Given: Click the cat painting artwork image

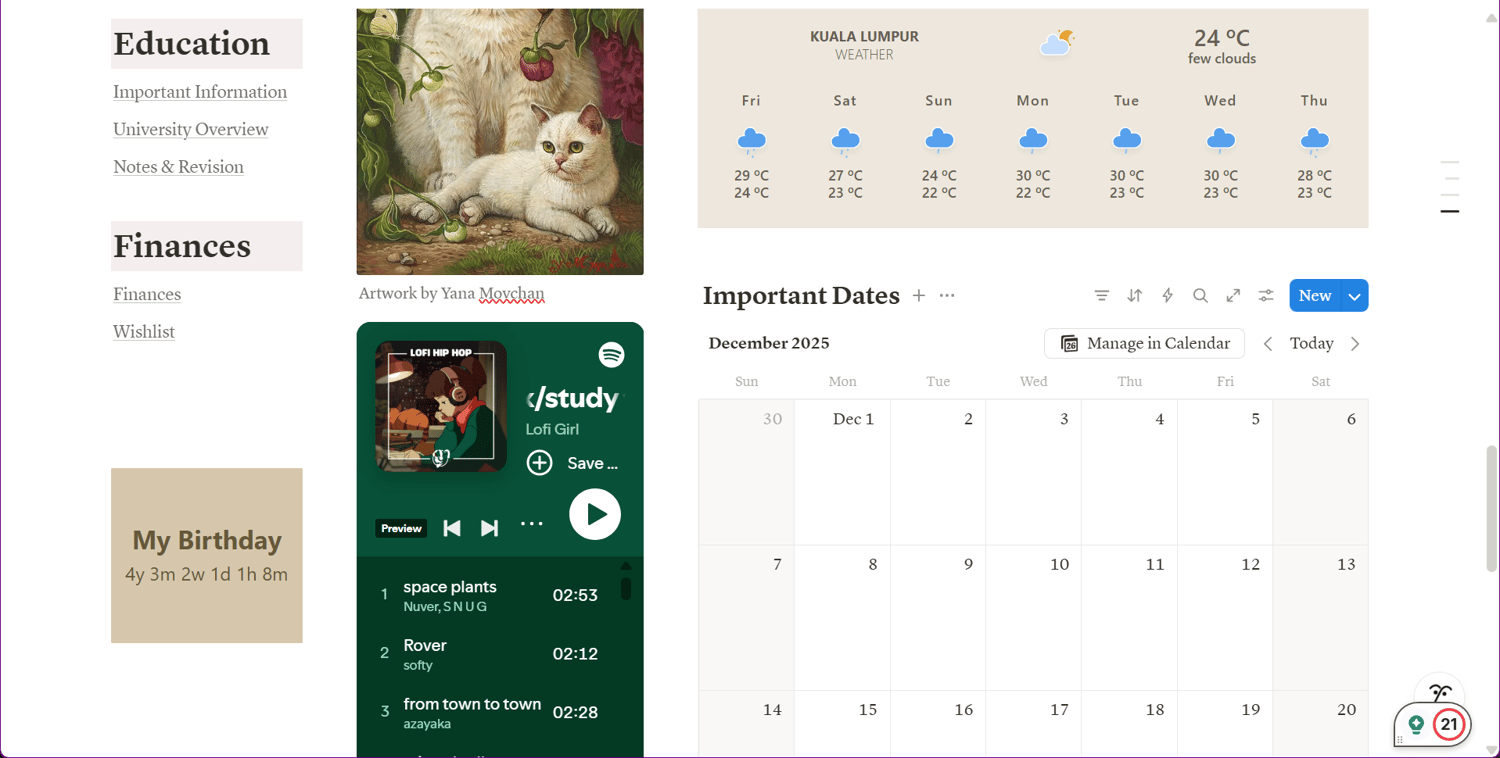Looking at the screenshot, I should pyautogui.click(x=500, y=142).
